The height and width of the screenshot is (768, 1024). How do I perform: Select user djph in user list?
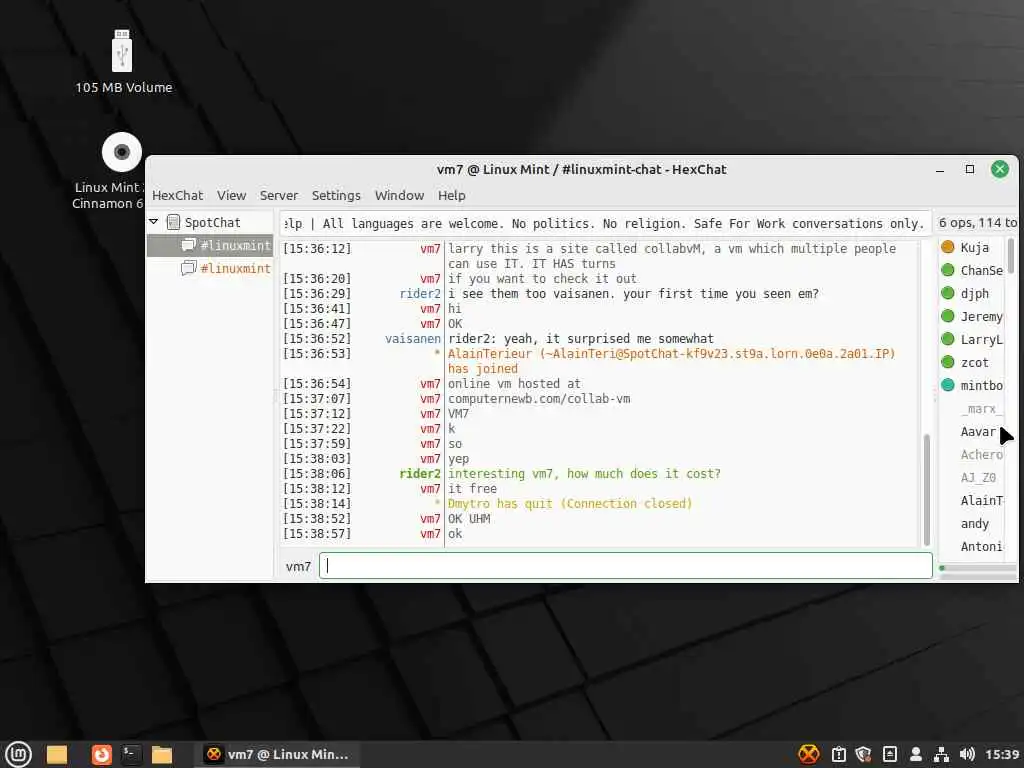(x=974, y=293)
